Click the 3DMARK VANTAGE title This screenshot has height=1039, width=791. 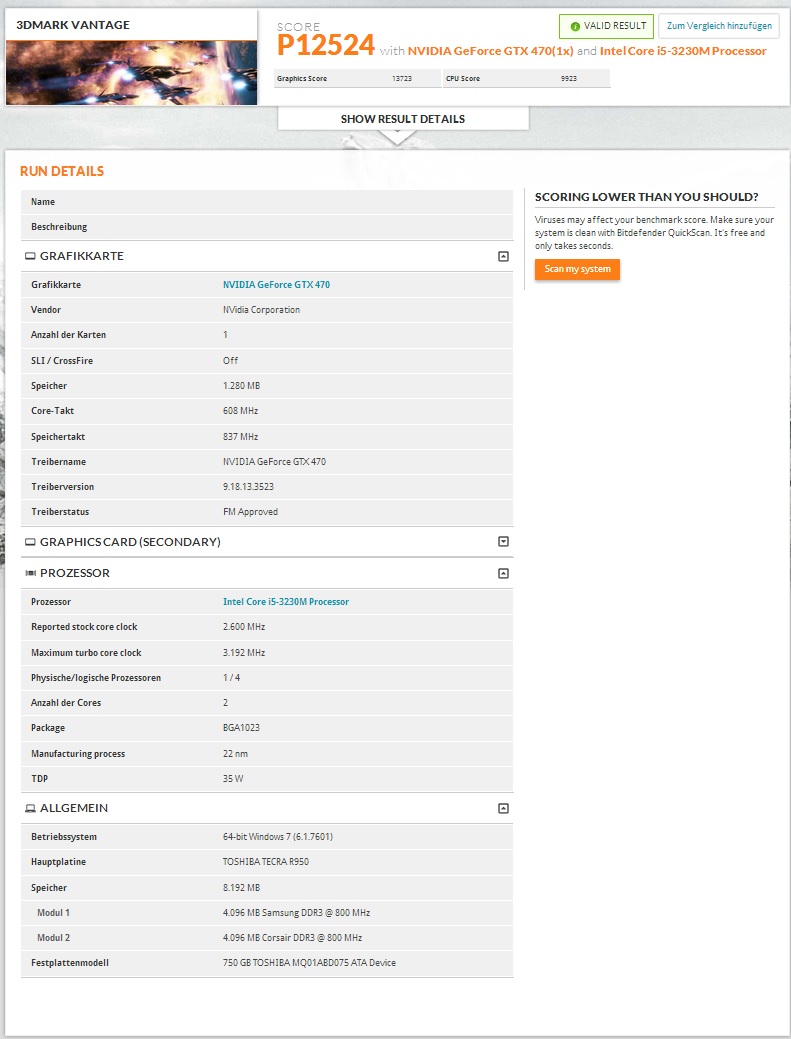click(73, 25)
